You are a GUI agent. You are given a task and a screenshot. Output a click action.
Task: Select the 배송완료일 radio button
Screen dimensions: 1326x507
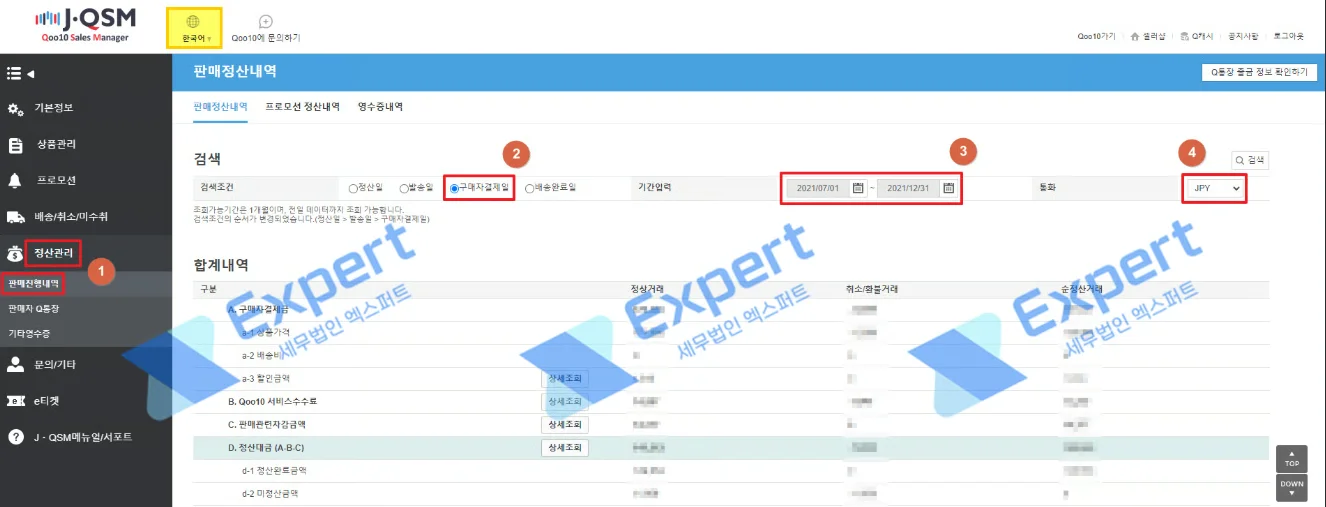(x=529, y=187)
